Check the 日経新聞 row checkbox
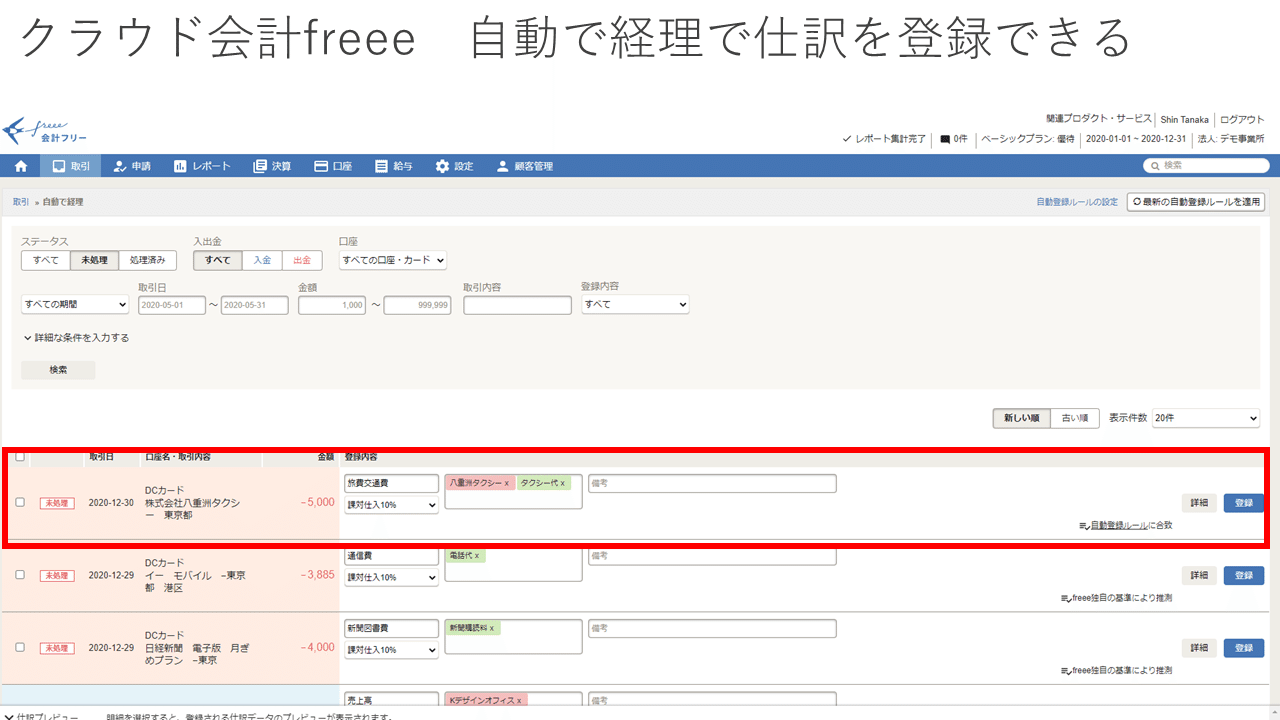The height and width of the screenshot is (720, 1280). click(x=20, y=647)
